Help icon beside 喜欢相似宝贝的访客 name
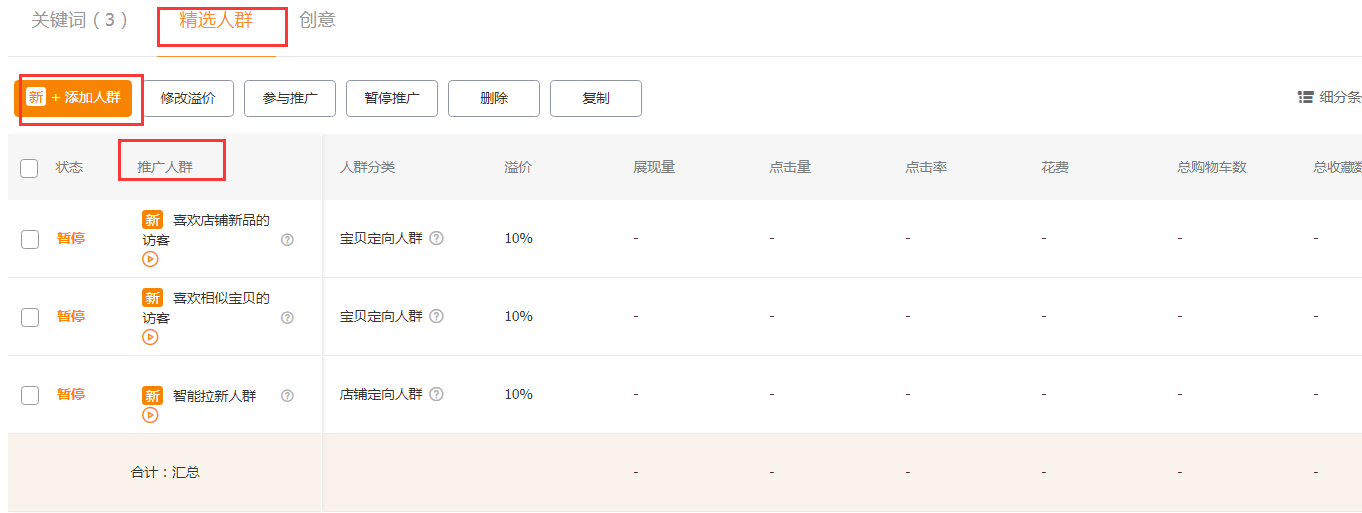1362x513 pixels. pyautogui.click(x=287, y=317)
